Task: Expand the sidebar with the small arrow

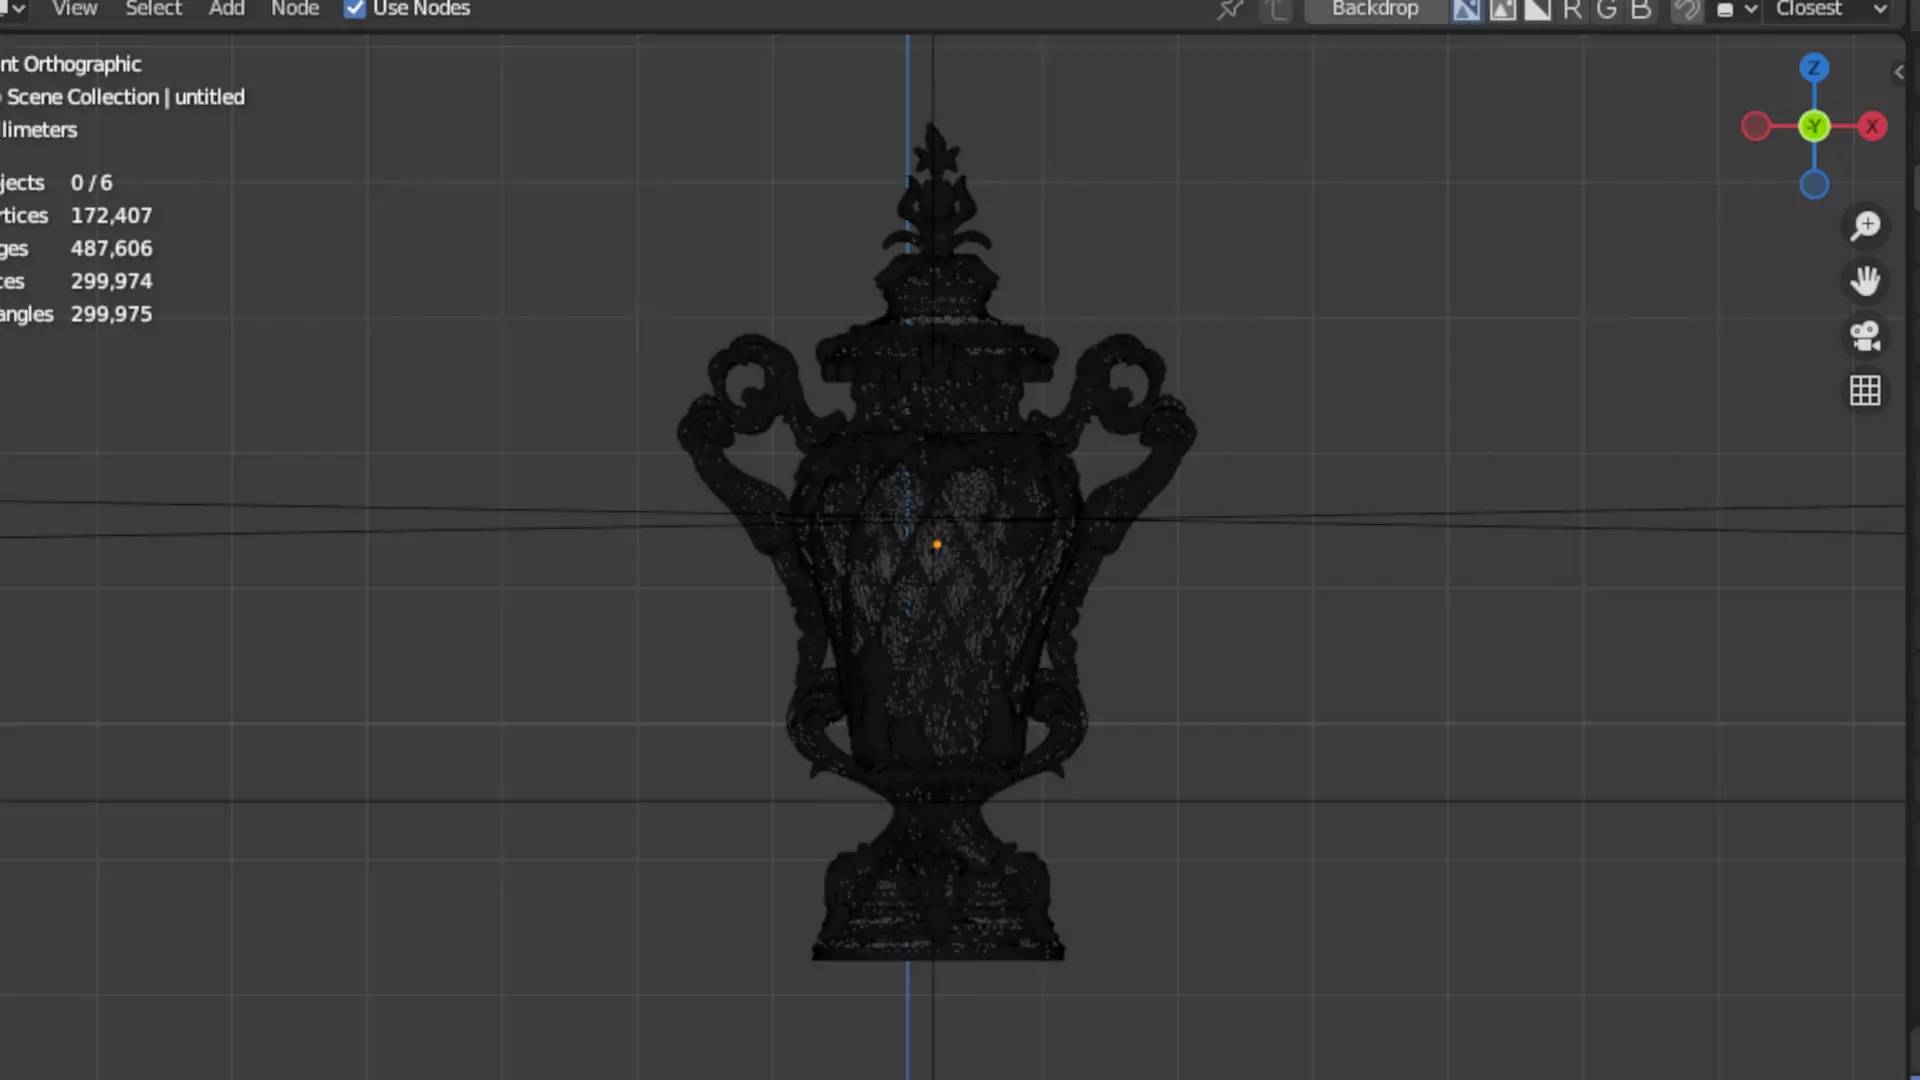Action: 1899,72
